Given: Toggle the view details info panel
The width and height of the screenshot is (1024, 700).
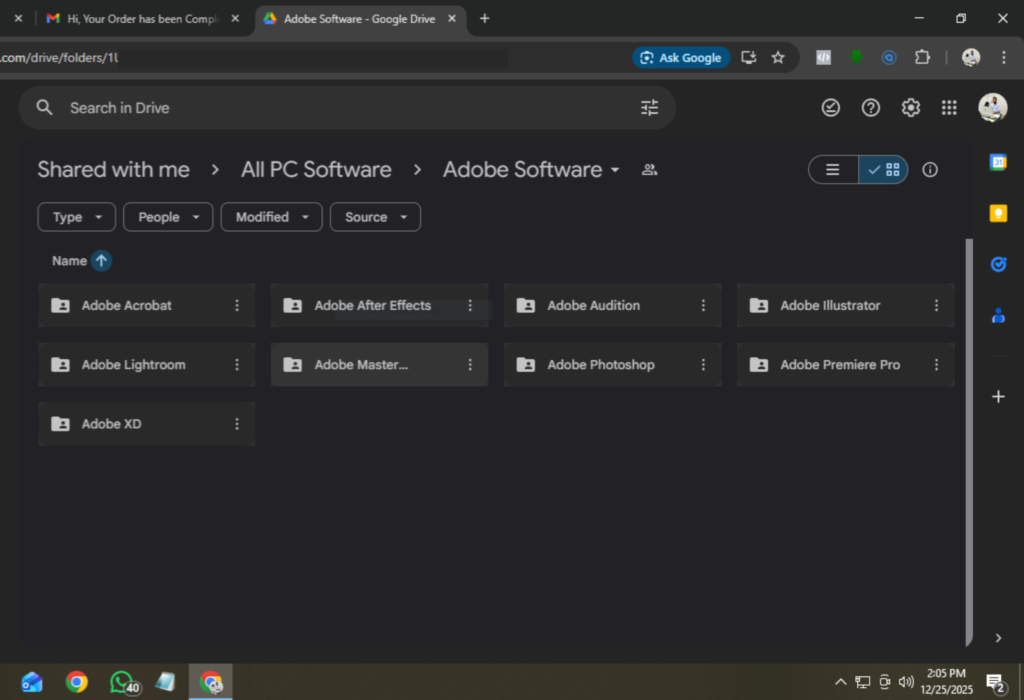Looking at the screenshot, I should 930,170.
